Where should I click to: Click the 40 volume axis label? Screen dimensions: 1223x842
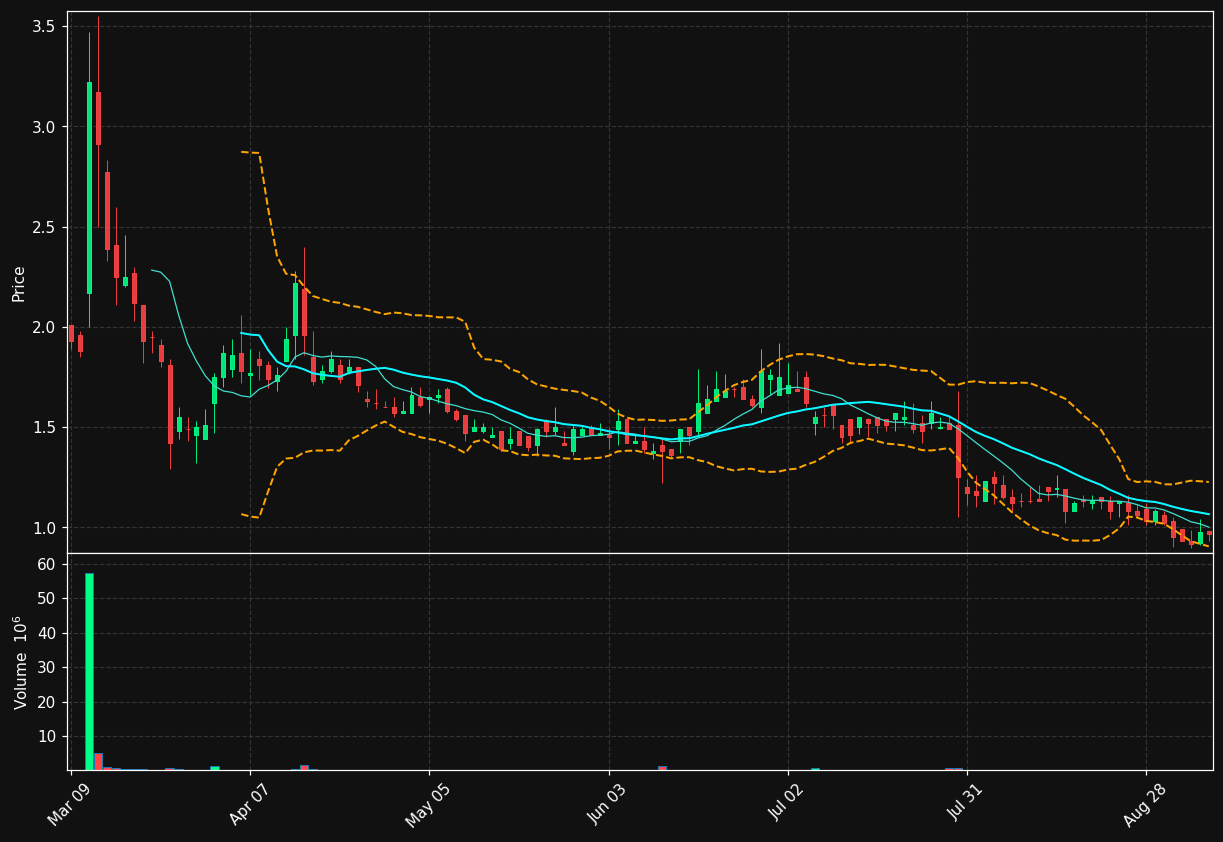point(46,633)
